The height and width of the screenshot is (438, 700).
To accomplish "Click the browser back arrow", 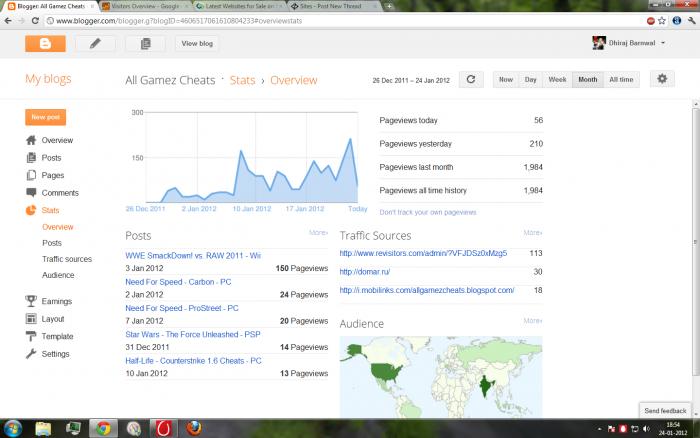I will [8, 21].
